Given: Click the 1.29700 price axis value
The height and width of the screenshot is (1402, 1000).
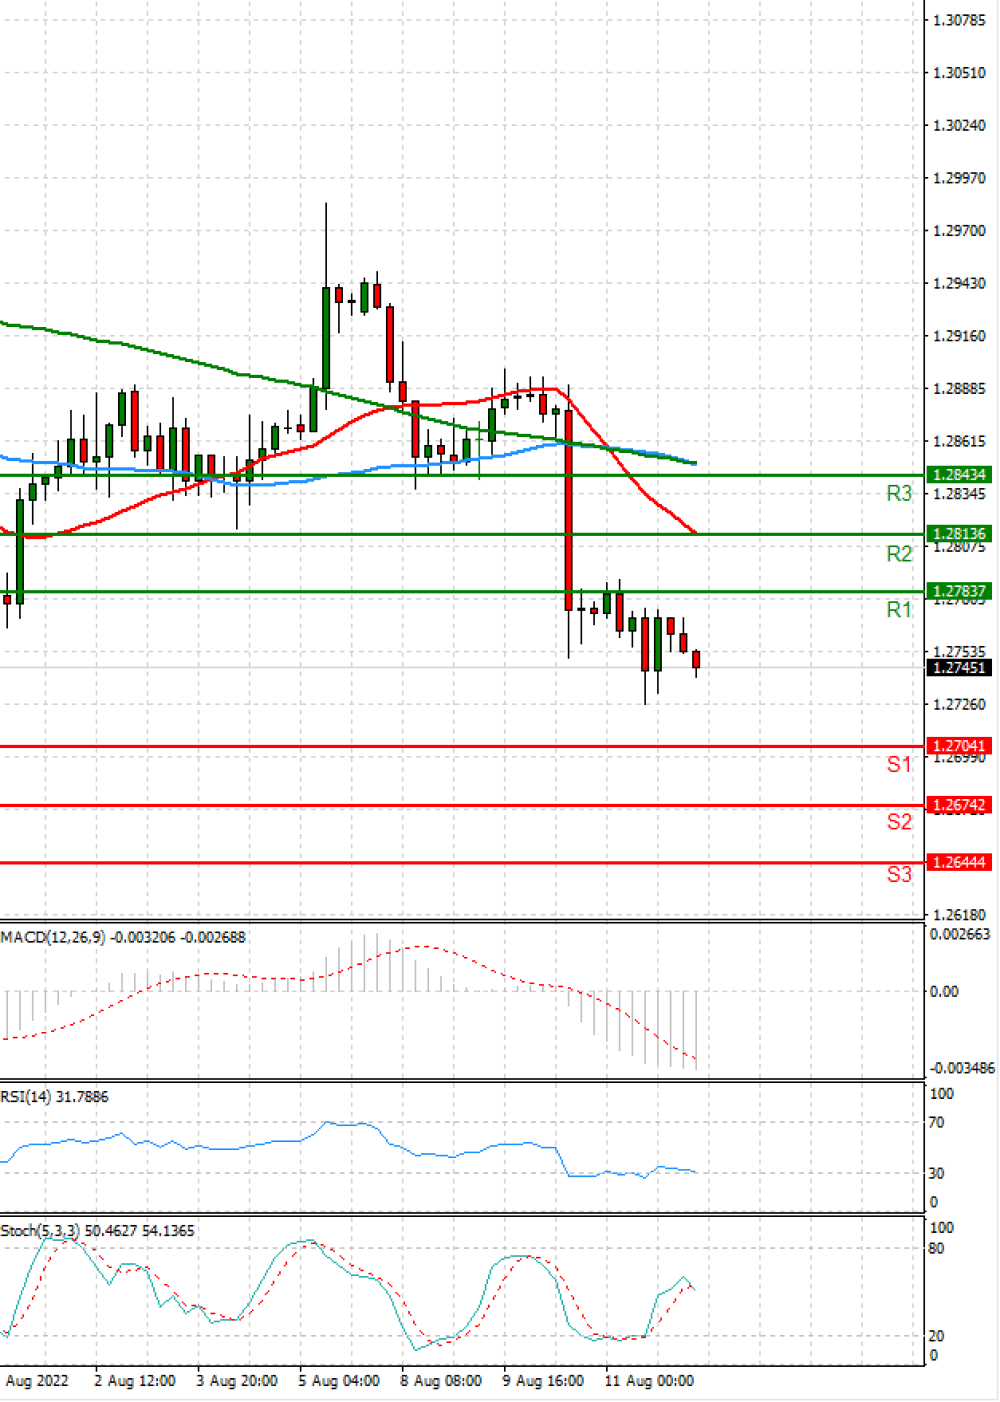Looking at the screenshot, I should click(x=959, y=231).
